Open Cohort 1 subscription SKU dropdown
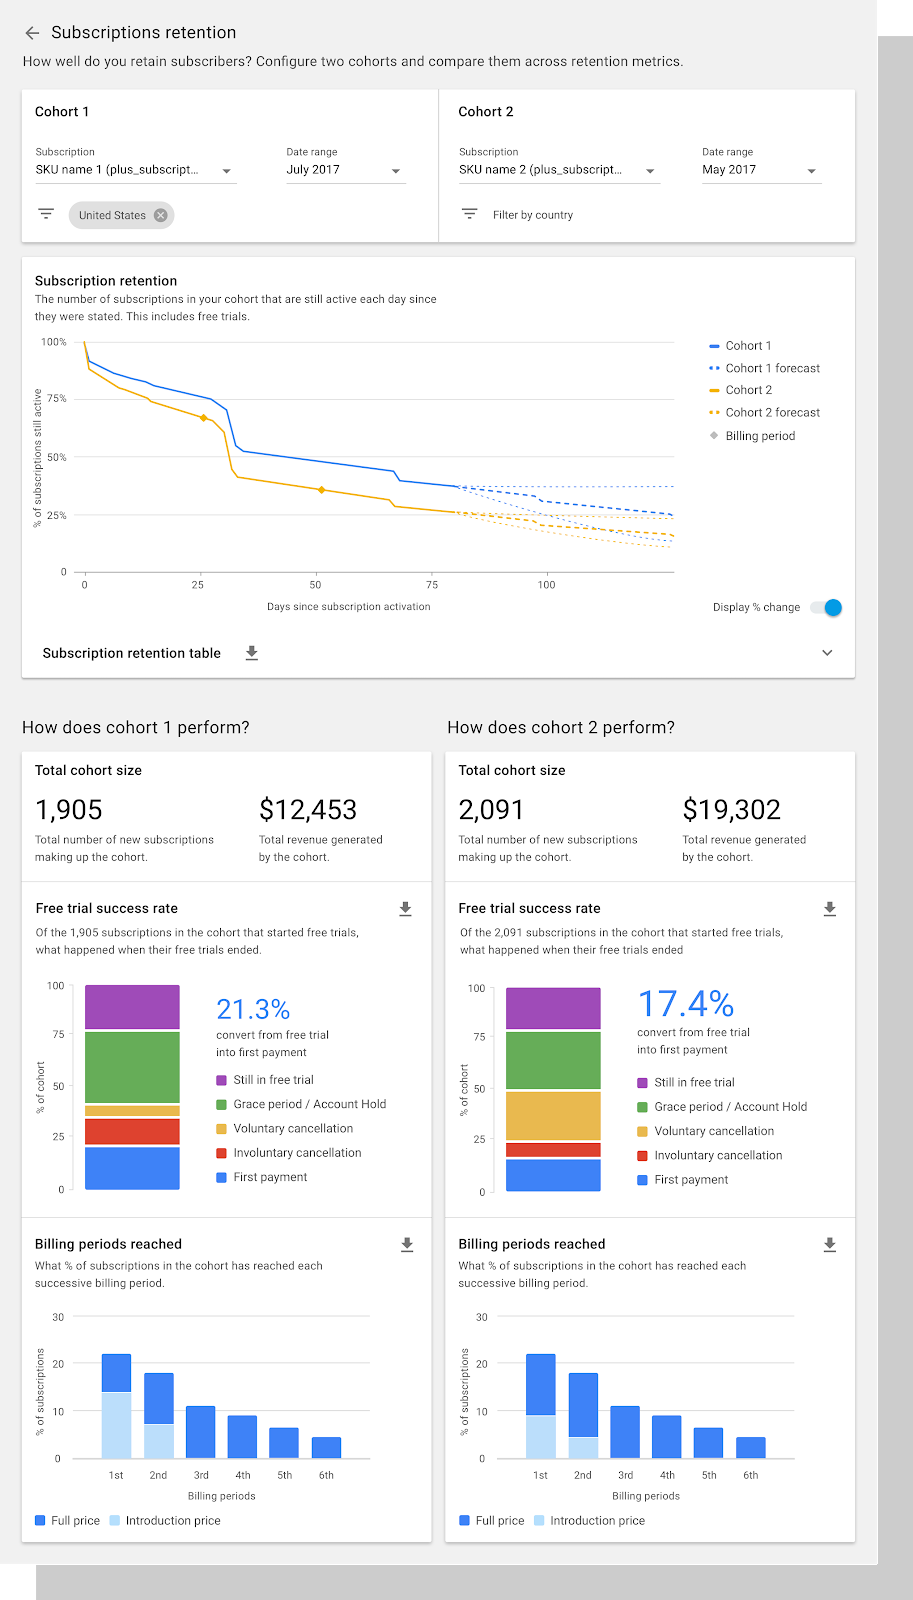 pyautogui.click(x=135, y=170)
